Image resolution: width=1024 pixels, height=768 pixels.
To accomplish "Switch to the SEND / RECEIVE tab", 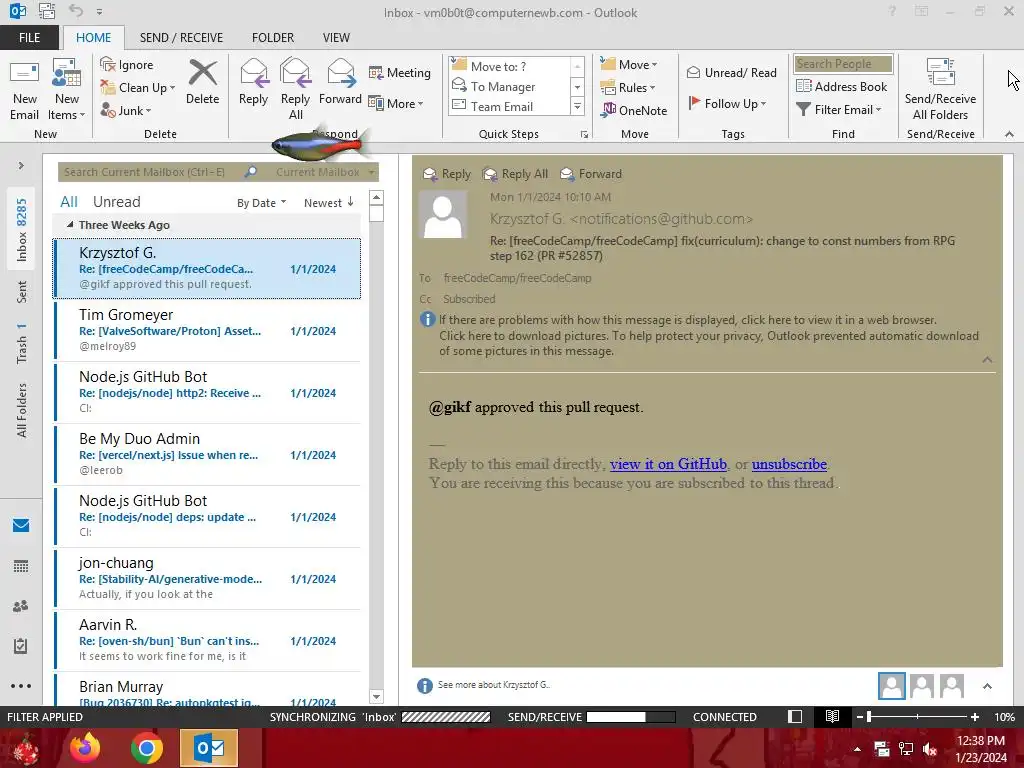I will [x=182, y=38].
